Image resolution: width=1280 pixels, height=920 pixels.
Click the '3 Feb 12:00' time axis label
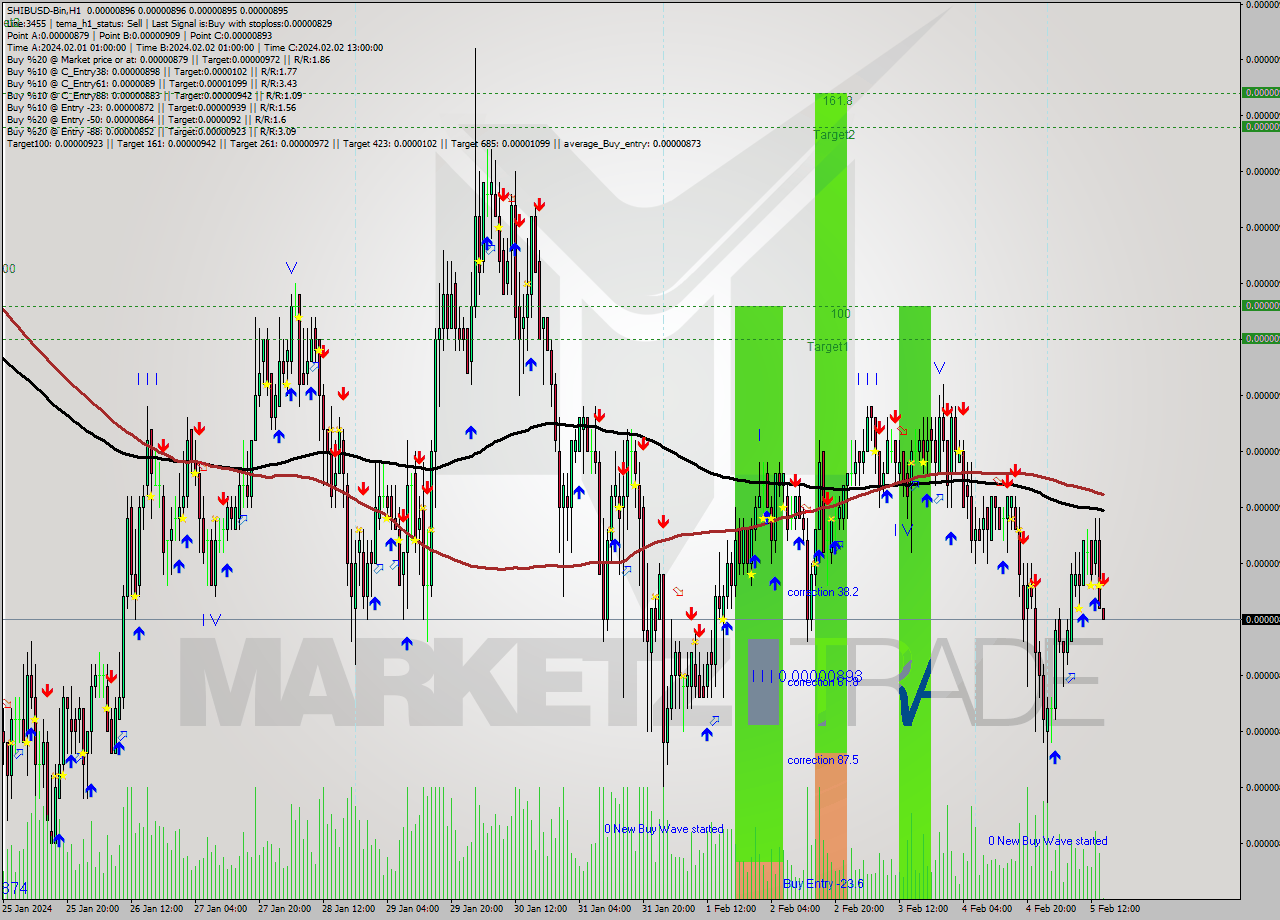point(923,909)
